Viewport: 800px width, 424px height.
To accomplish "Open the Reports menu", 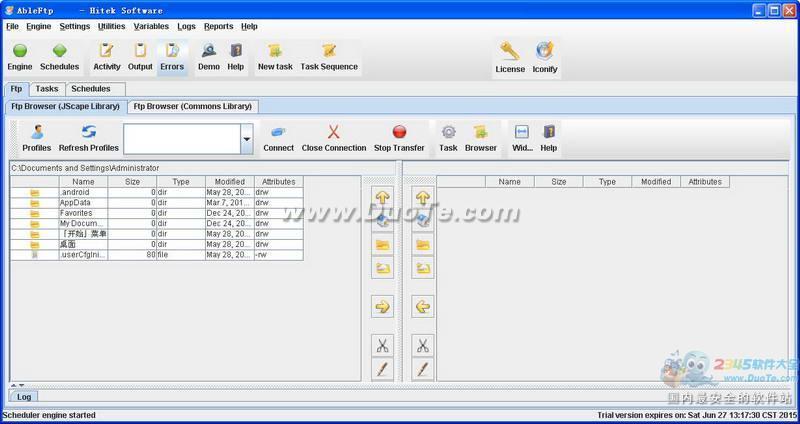I will click(x=218, y=27).
